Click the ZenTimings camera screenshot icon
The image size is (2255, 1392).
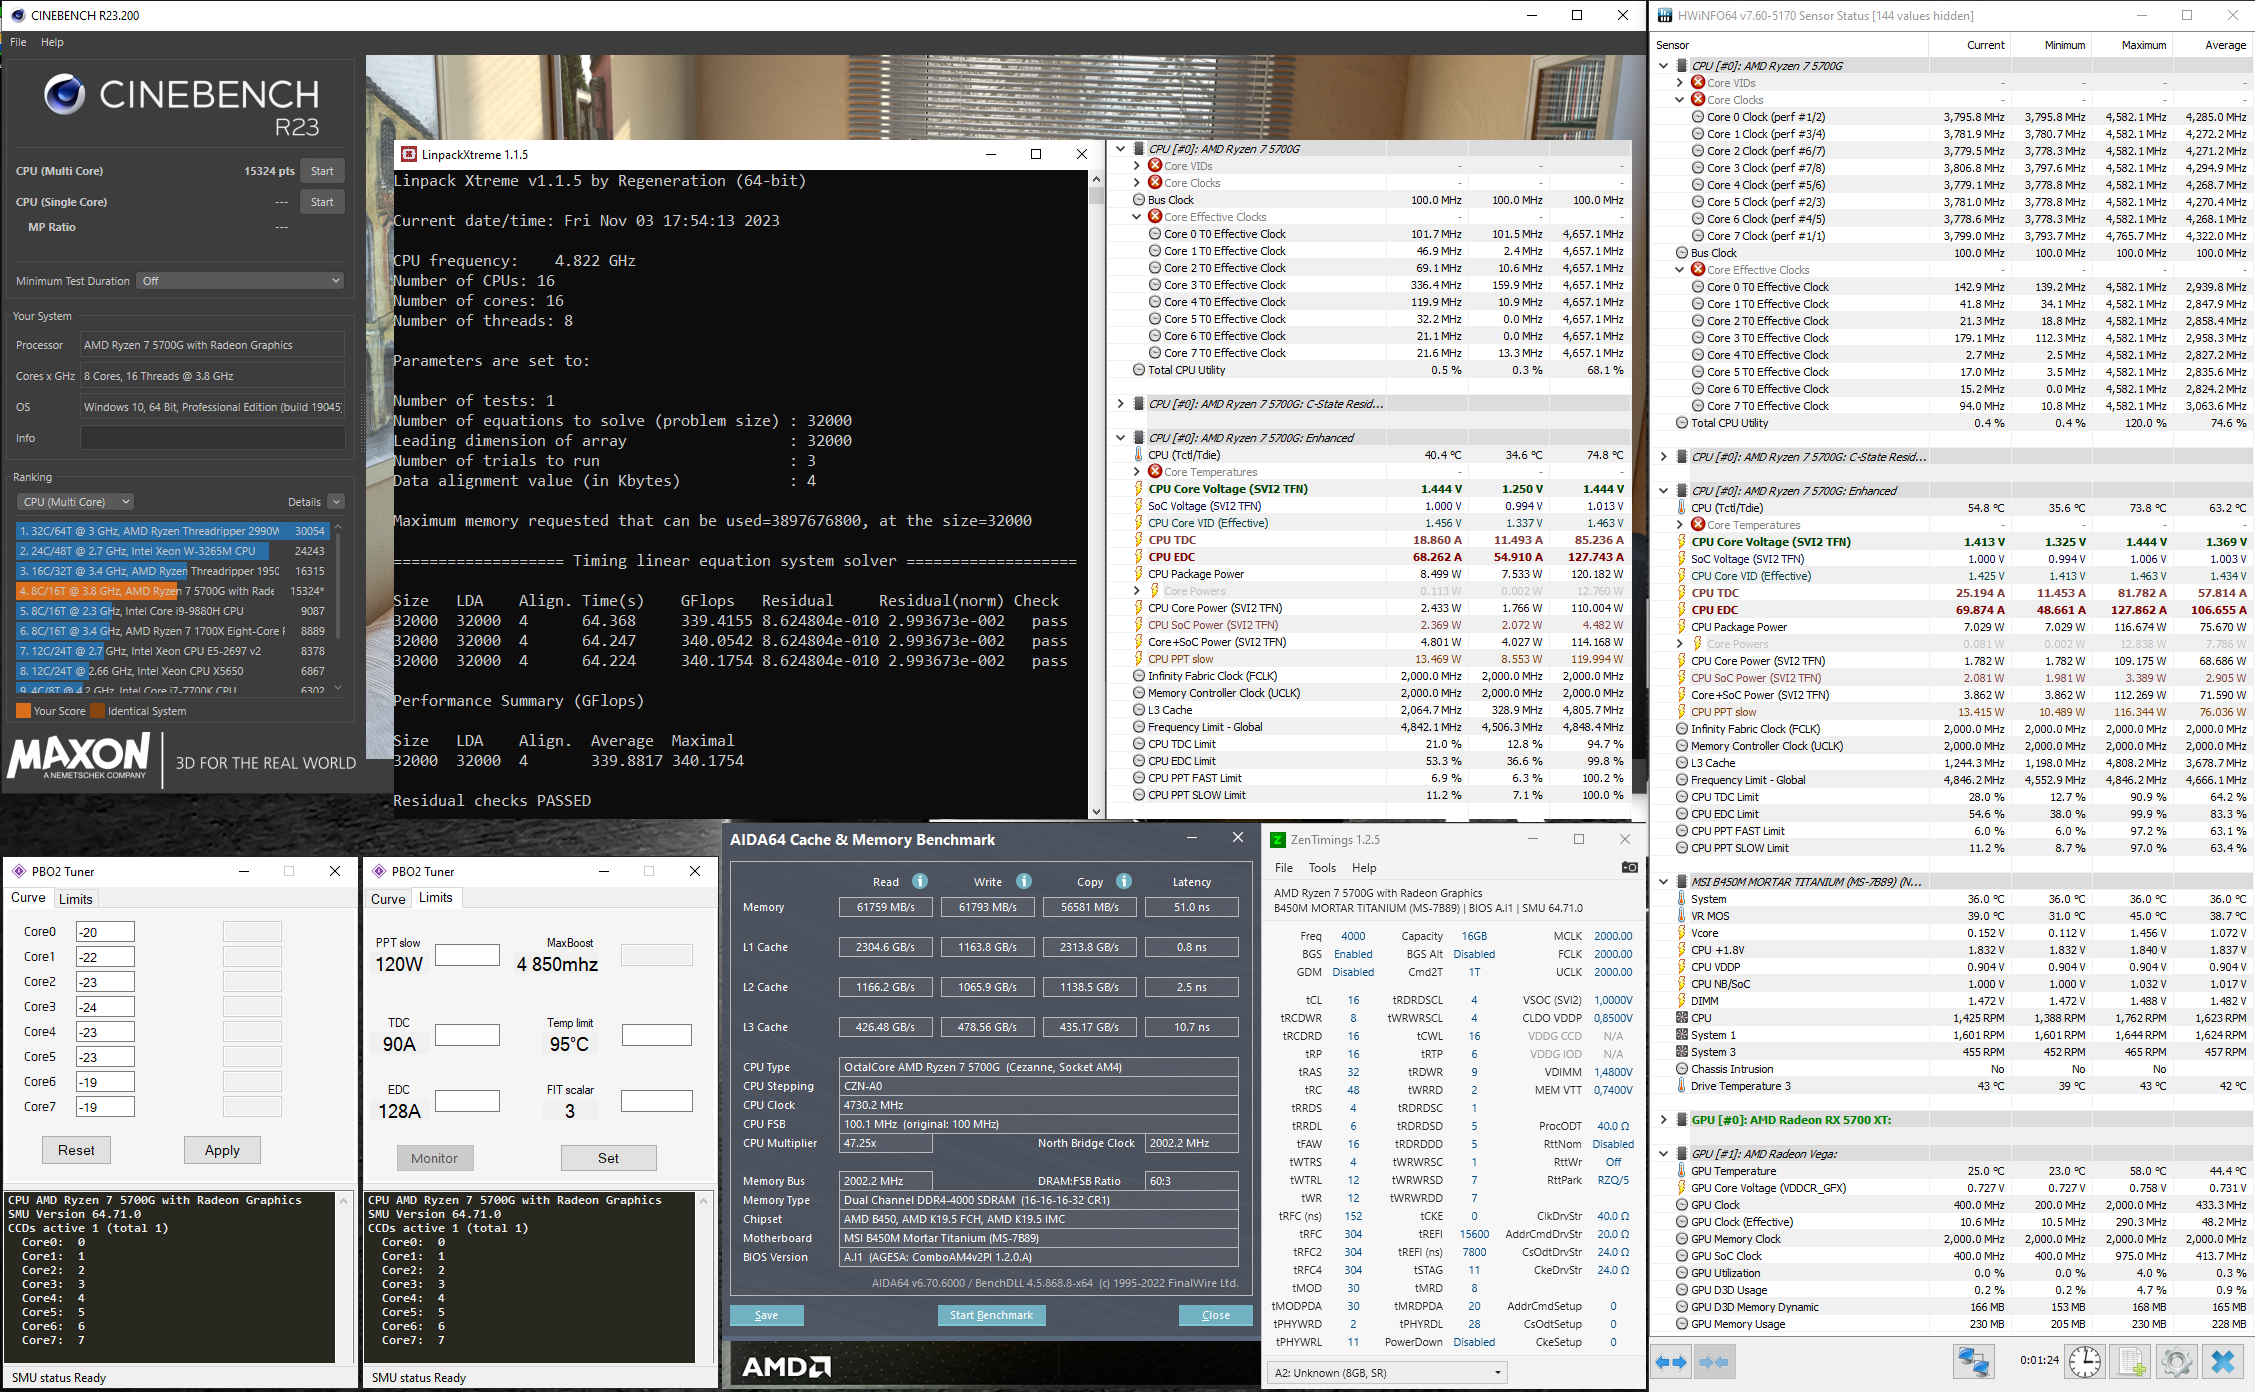click(1629, 867)
